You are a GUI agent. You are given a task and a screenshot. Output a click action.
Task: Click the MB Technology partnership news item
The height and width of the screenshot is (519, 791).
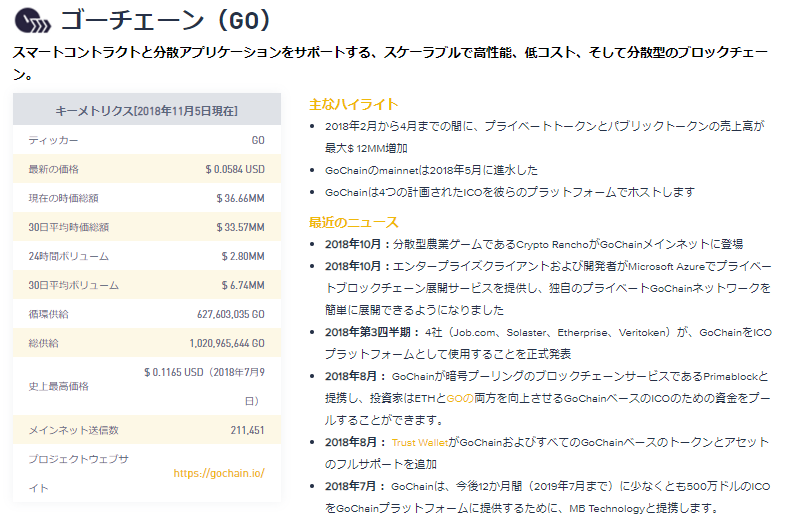tap(540, 497)
